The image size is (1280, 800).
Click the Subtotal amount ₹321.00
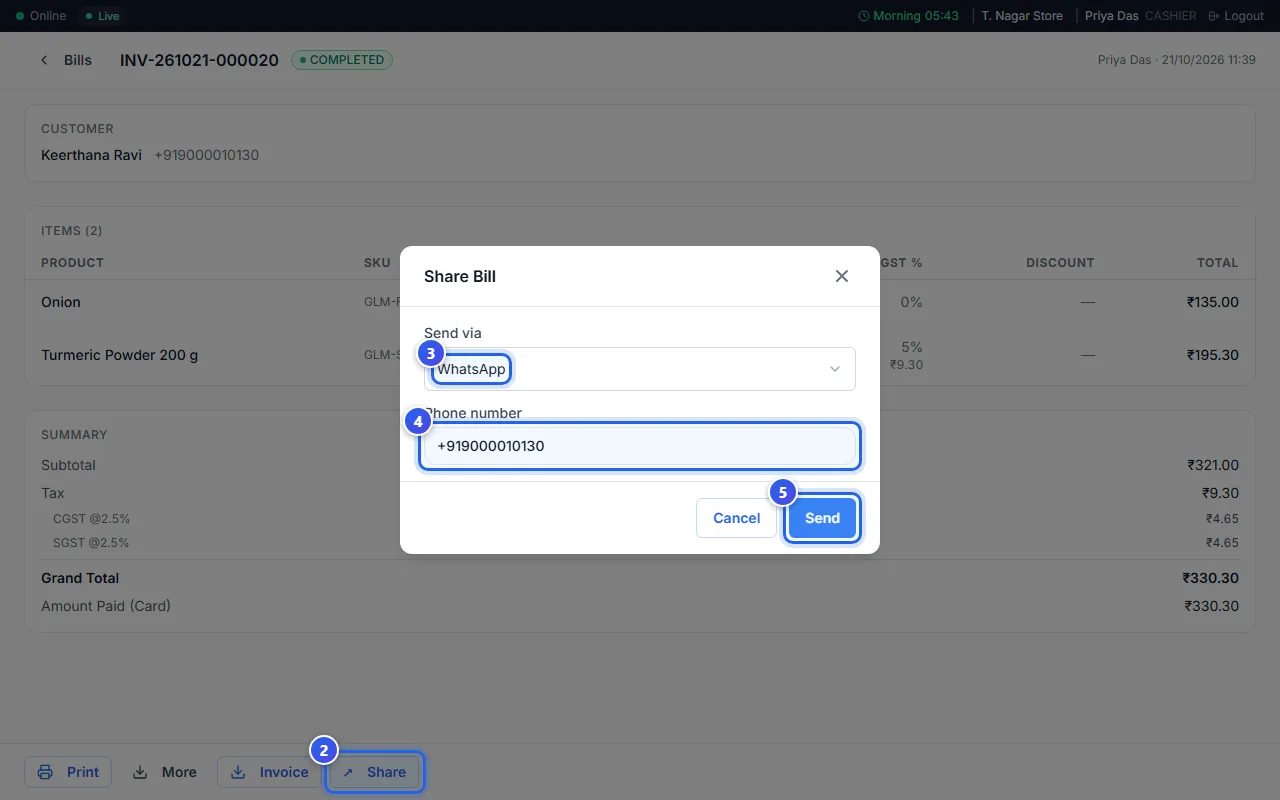(1212, 465)
